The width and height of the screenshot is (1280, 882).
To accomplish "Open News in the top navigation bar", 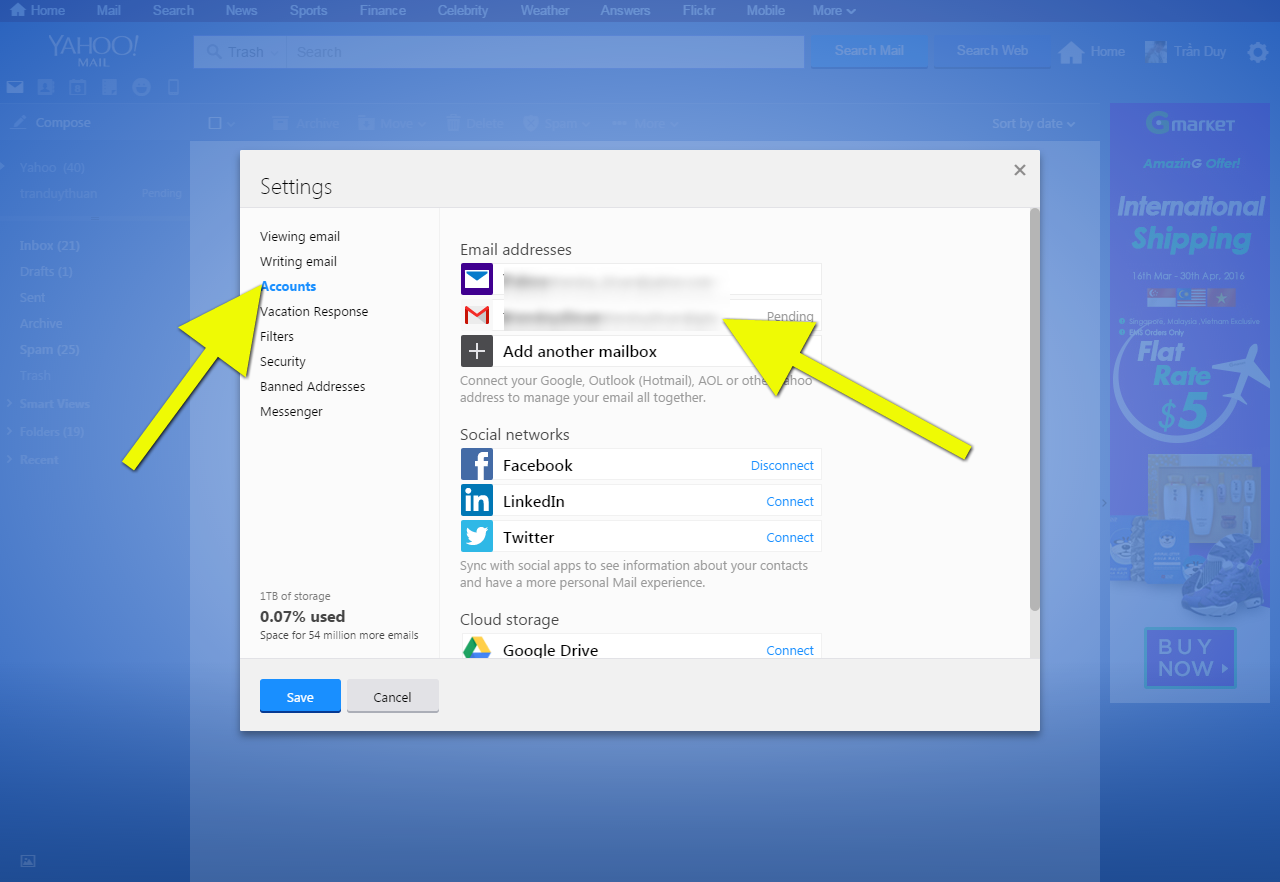I will point(241,10).
